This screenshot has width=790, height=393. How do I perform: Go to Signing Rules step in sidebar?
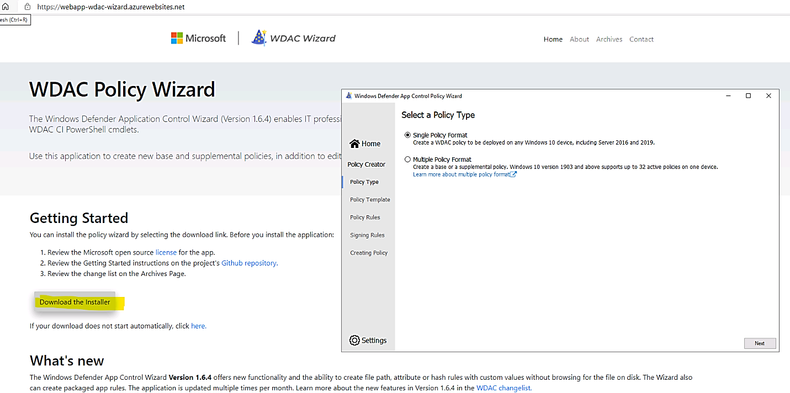coord(367,235)
